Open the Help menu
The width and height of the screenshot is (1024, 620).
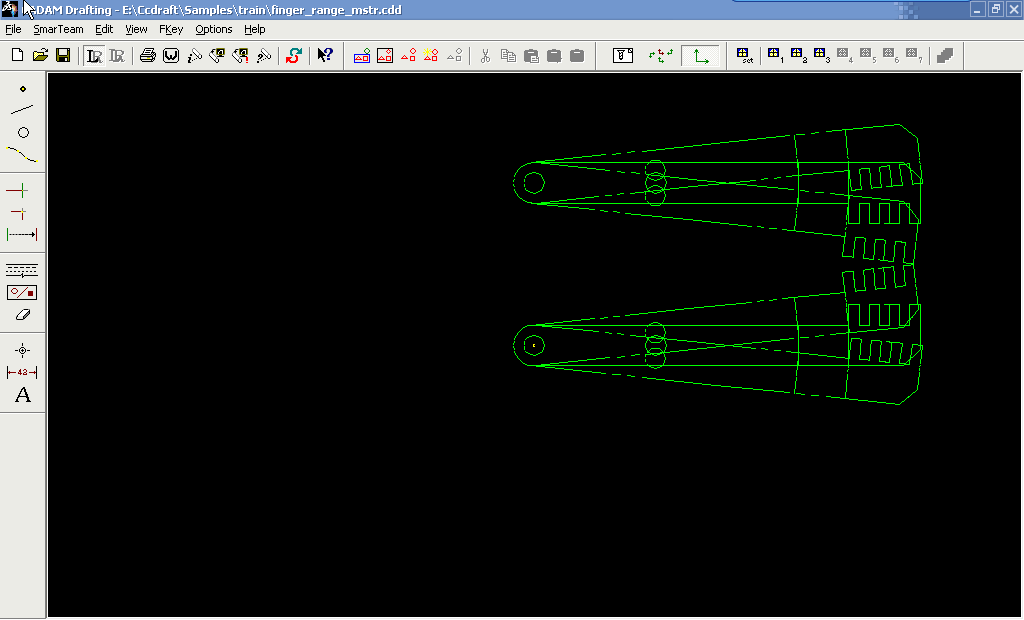click(255, 29)
